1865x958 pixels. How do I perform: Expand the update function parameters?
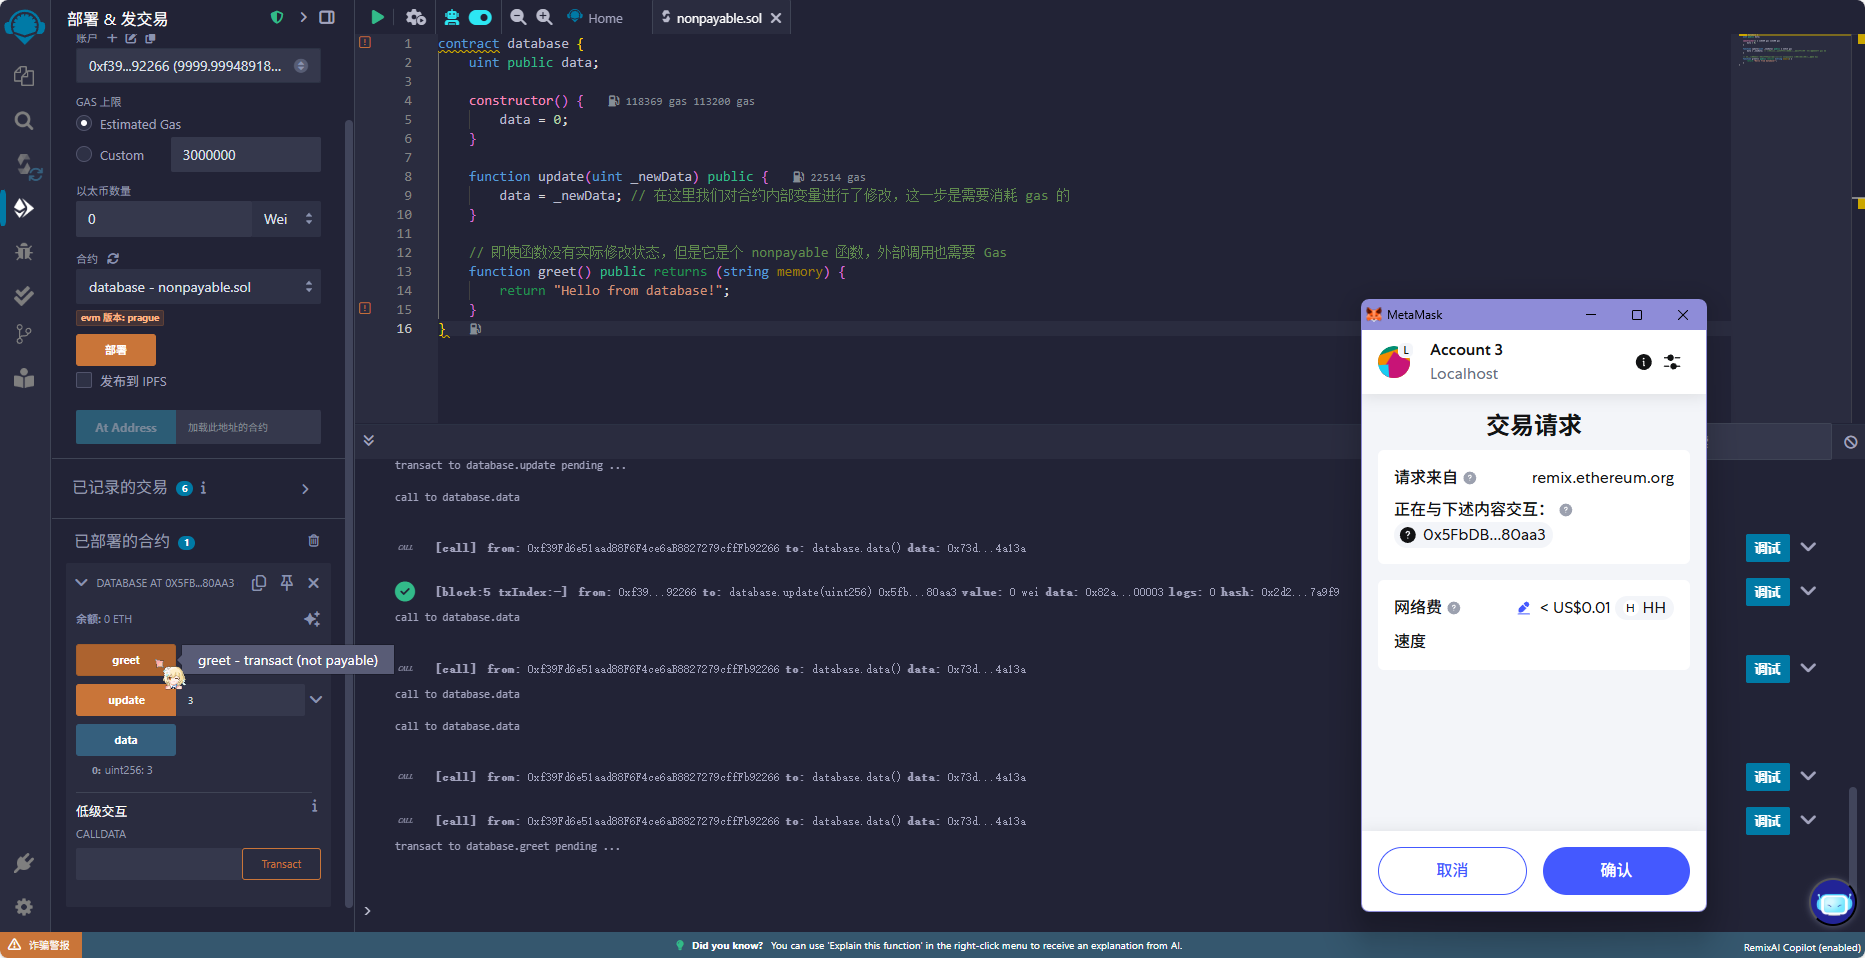click(316, 700)
